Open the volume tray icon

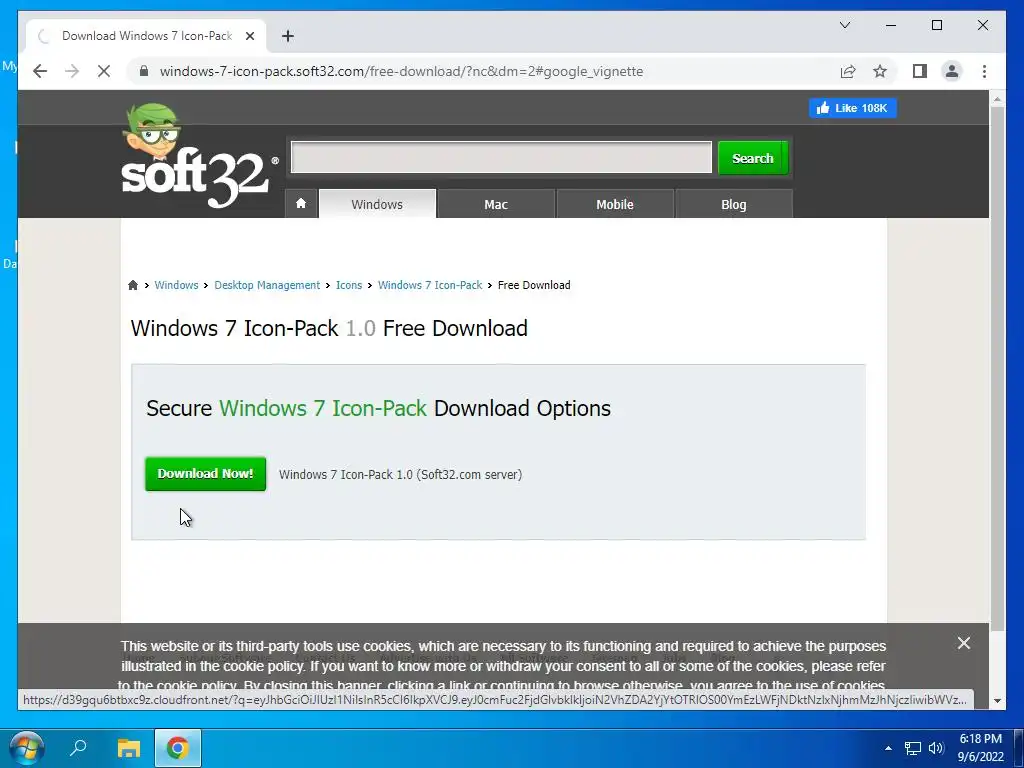(936, 748)
